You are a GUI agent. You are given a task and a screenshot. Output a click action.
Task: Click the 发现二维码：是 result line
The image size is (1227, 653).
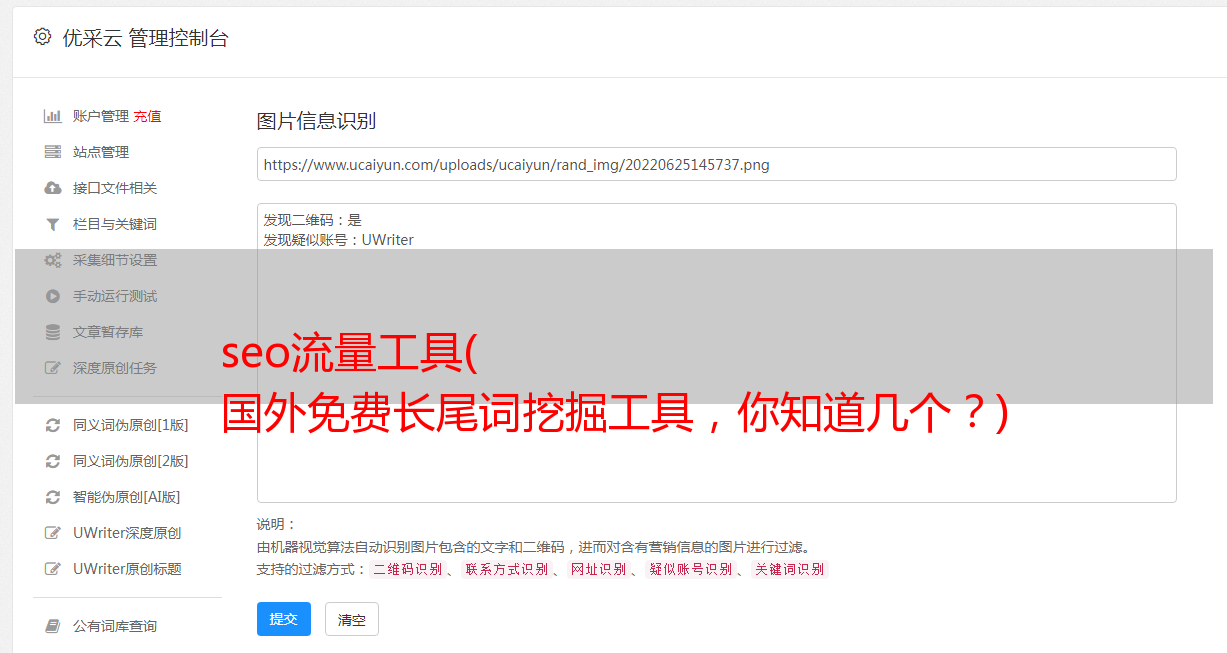[313, 220]
